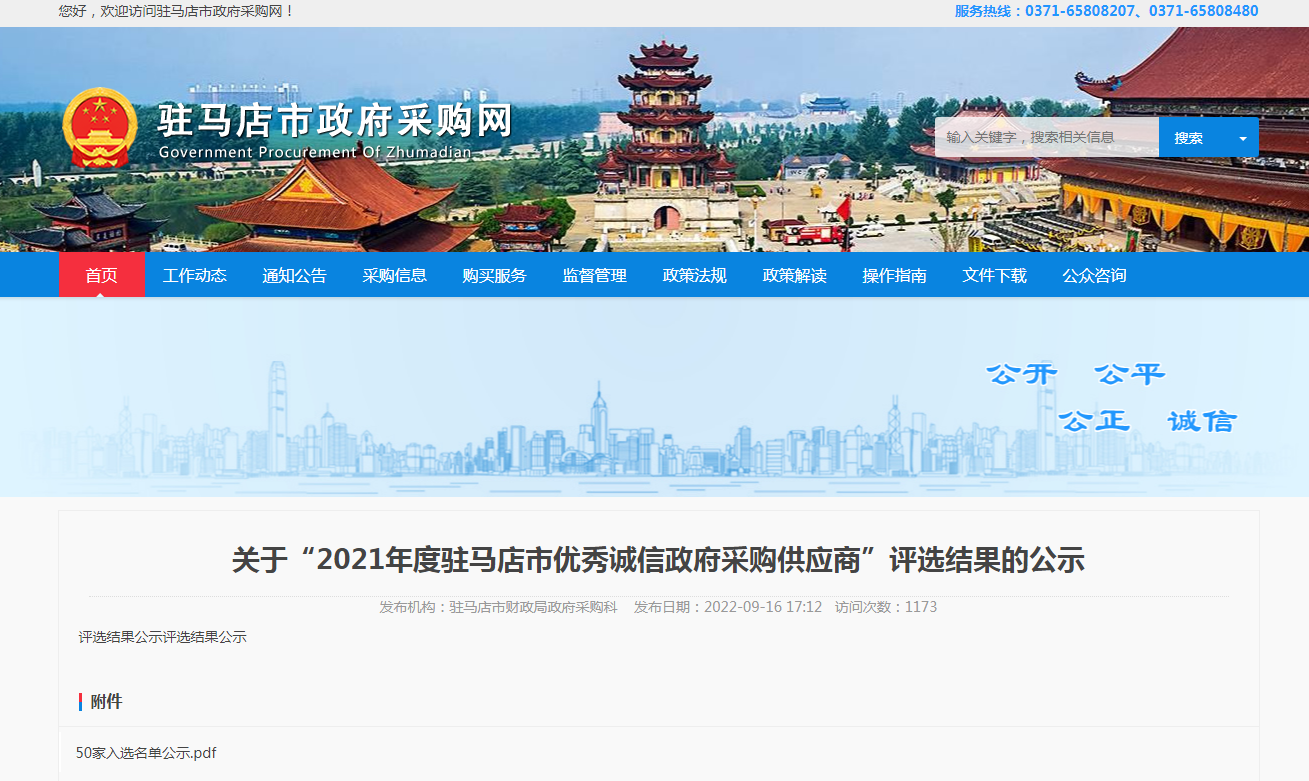This screenshot has height=781, width=1309.
Task: Open the 操作指南 navigation item
Action: (x=895, y=275)
